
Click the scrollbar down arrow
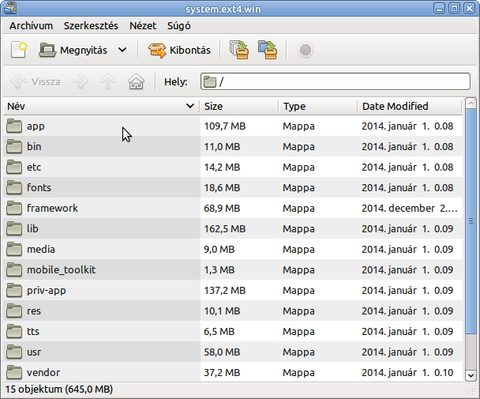tap(471, 376)
